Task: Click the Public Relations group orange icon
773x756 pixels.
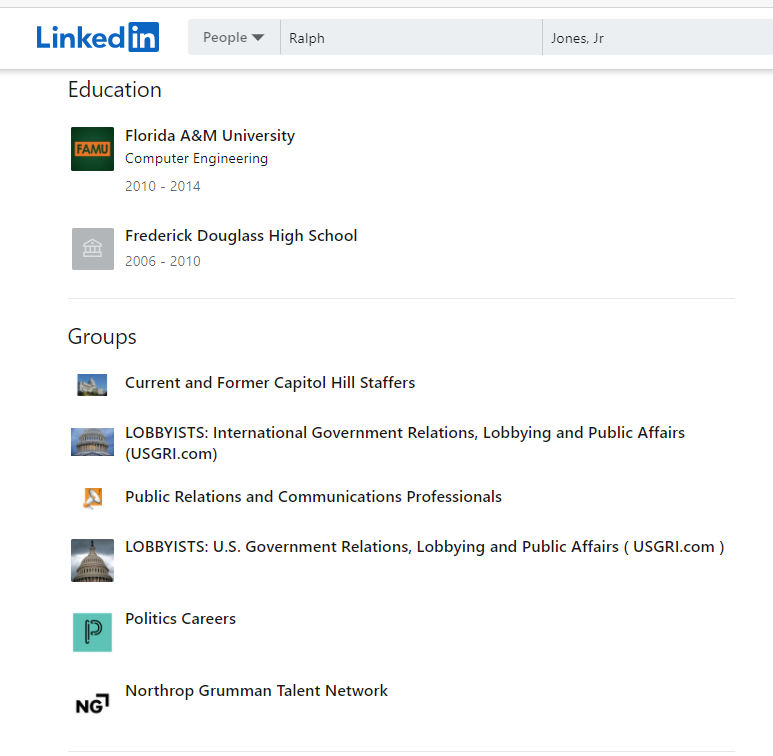Action: (93, 498)
